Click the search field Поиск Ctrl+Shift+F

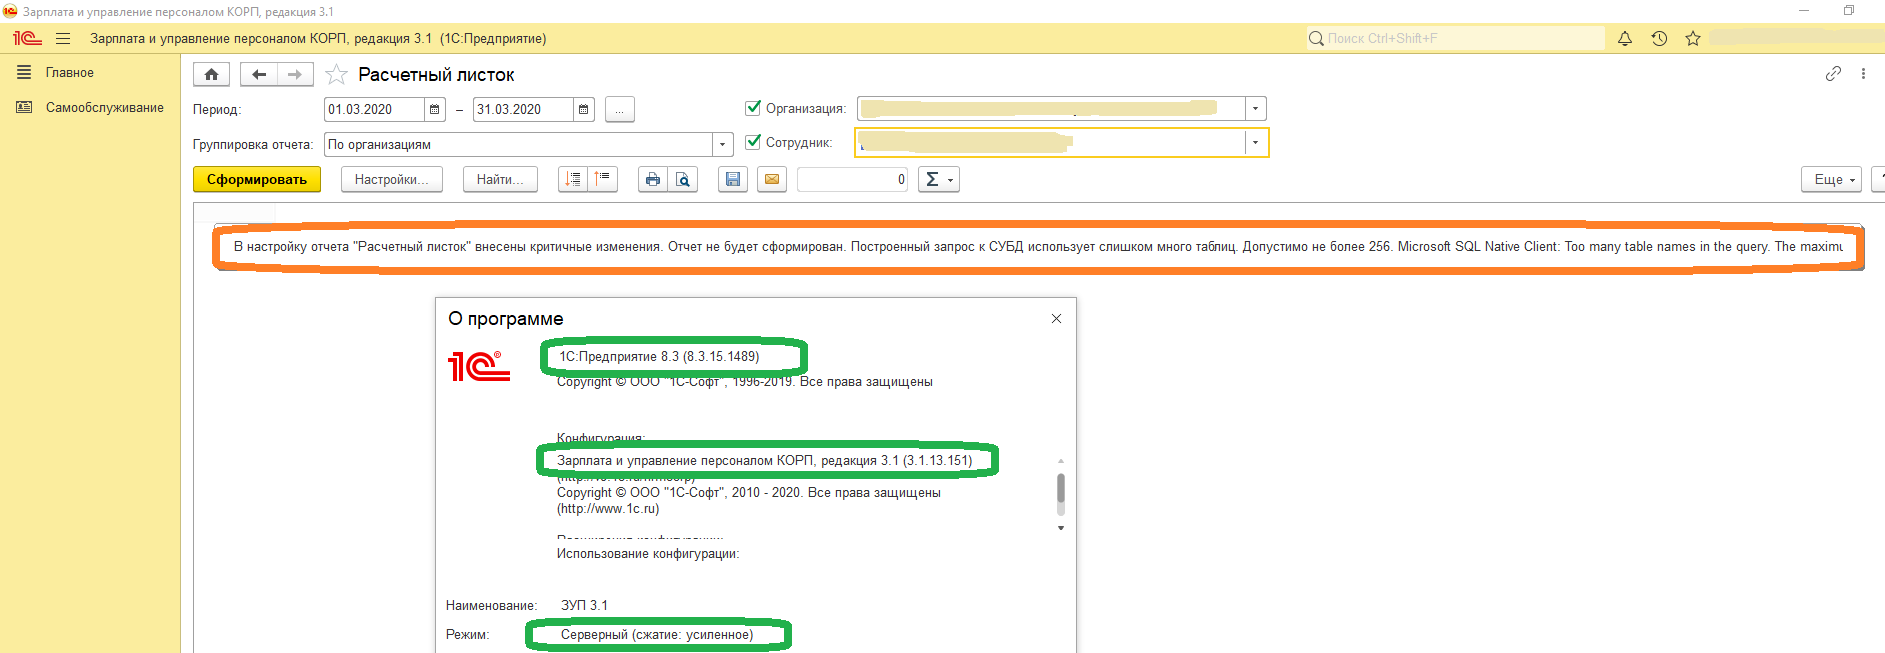click(x=1455, y=38)
